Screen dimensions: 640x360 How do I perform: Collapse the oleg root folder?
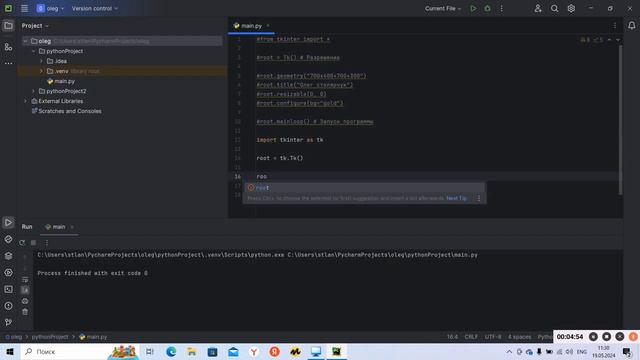pyautogui.click(x=26, y=41)
